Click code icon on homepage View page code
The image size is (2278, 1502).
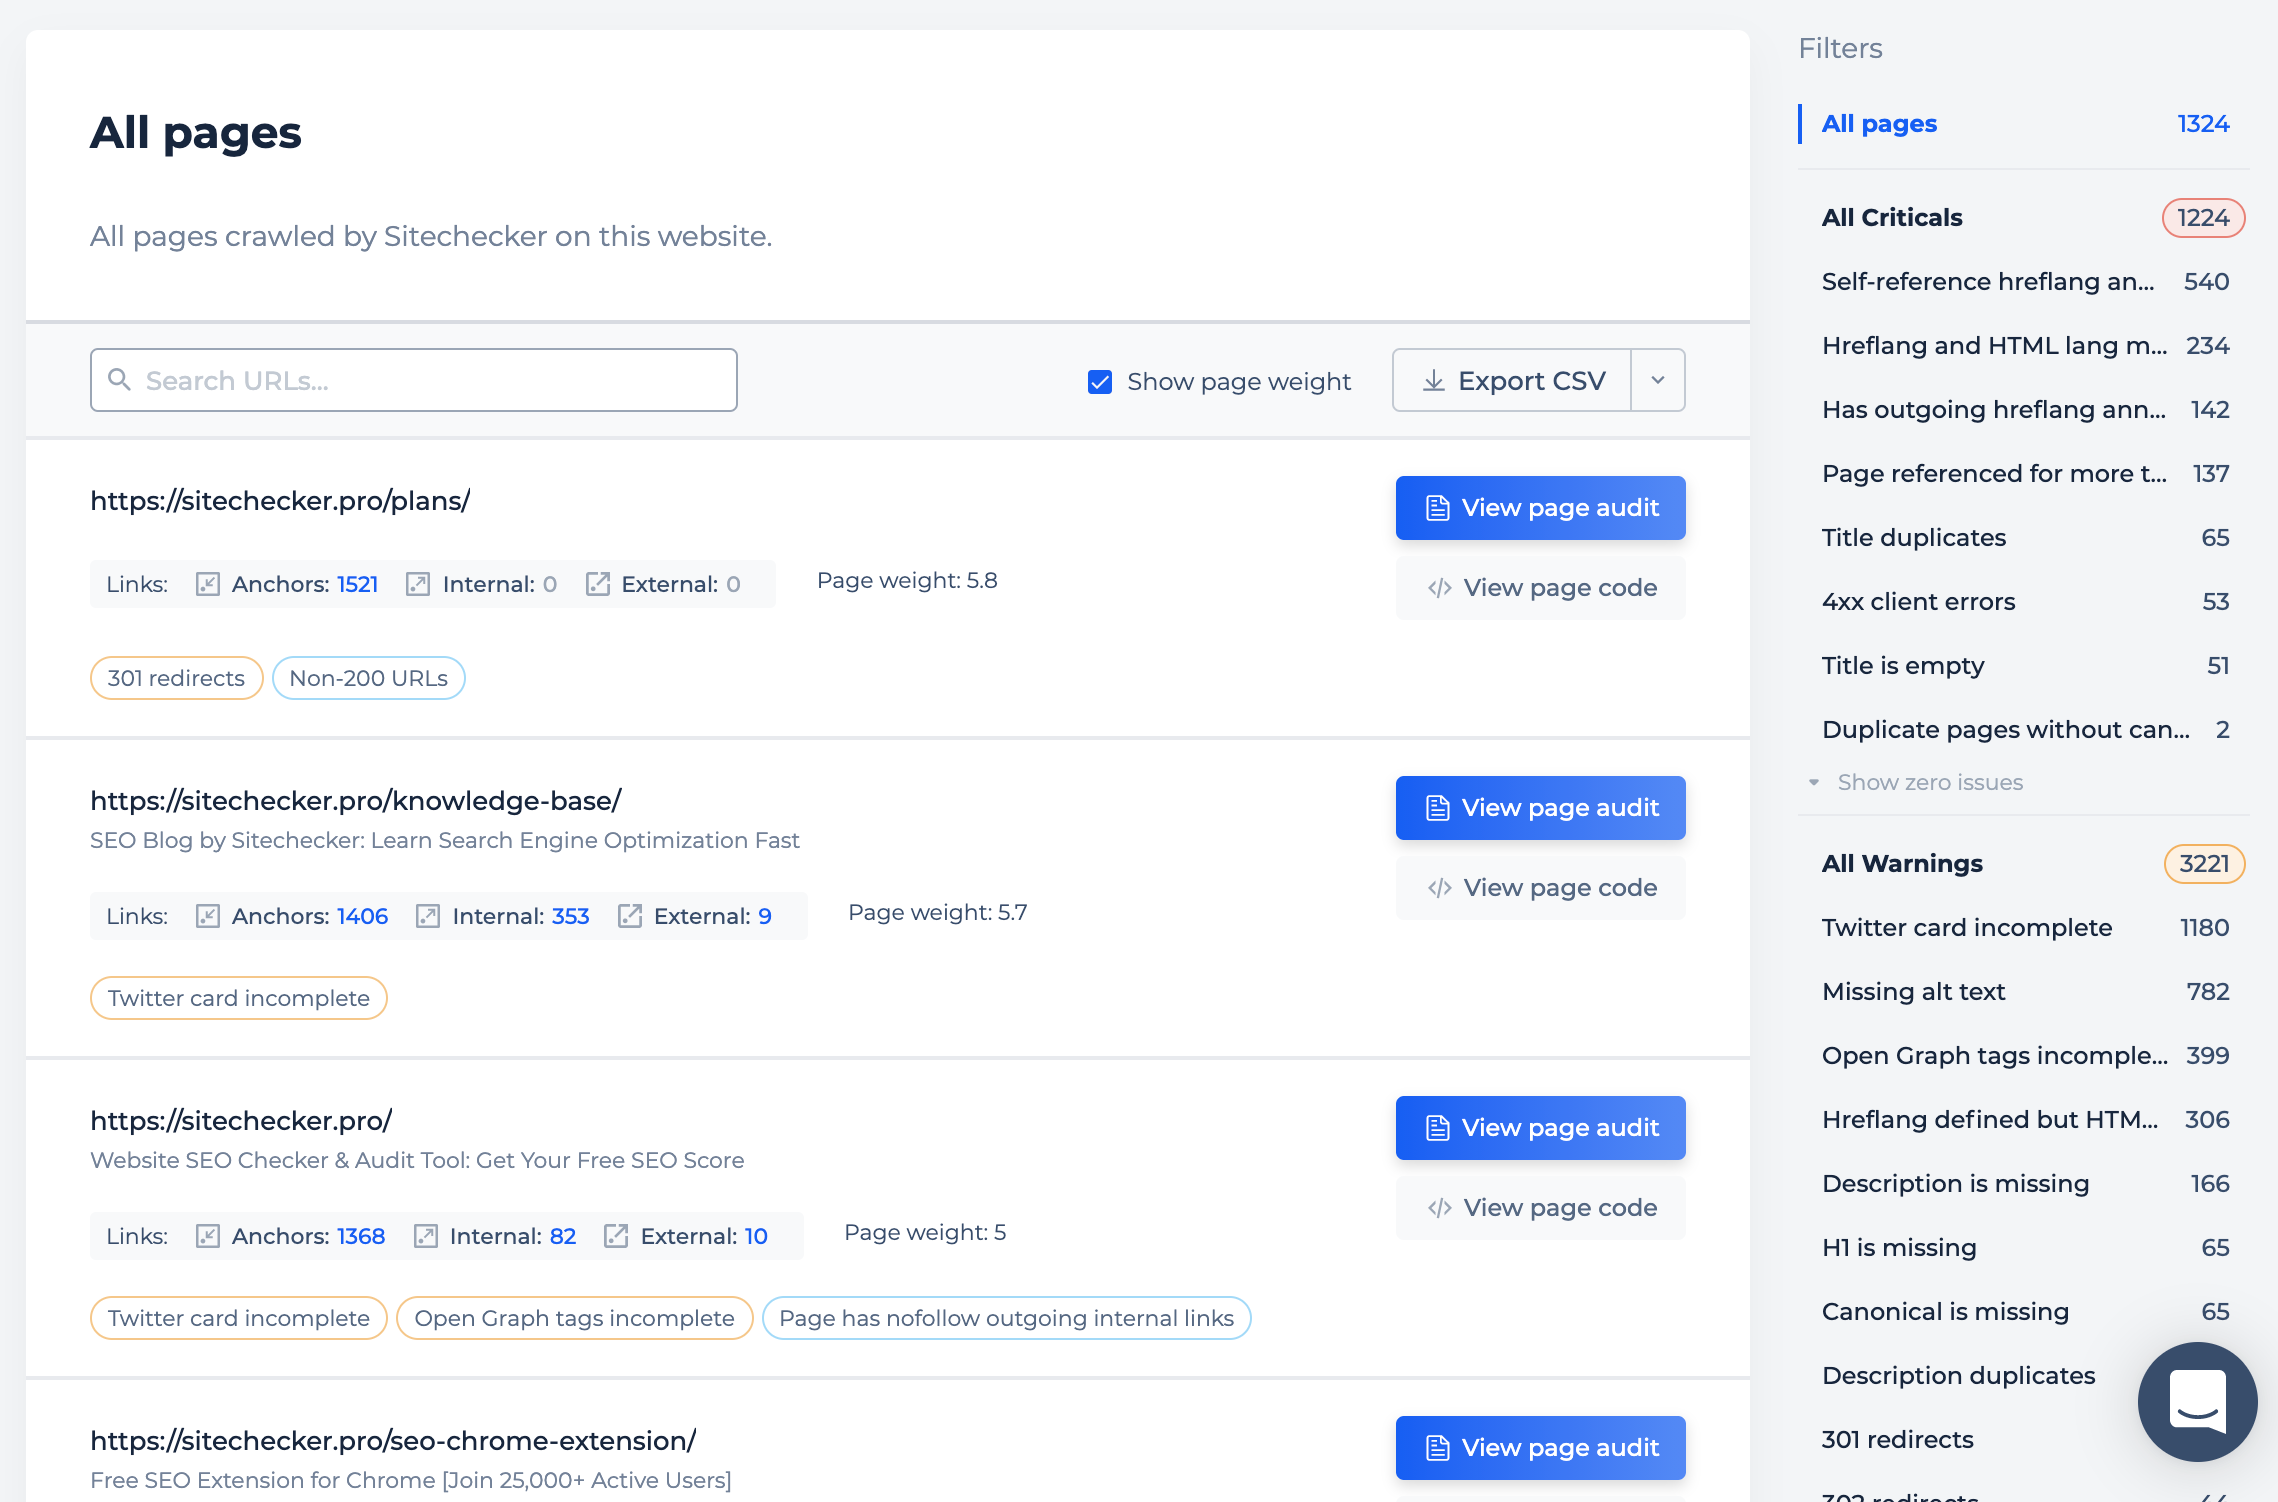1439,1208
